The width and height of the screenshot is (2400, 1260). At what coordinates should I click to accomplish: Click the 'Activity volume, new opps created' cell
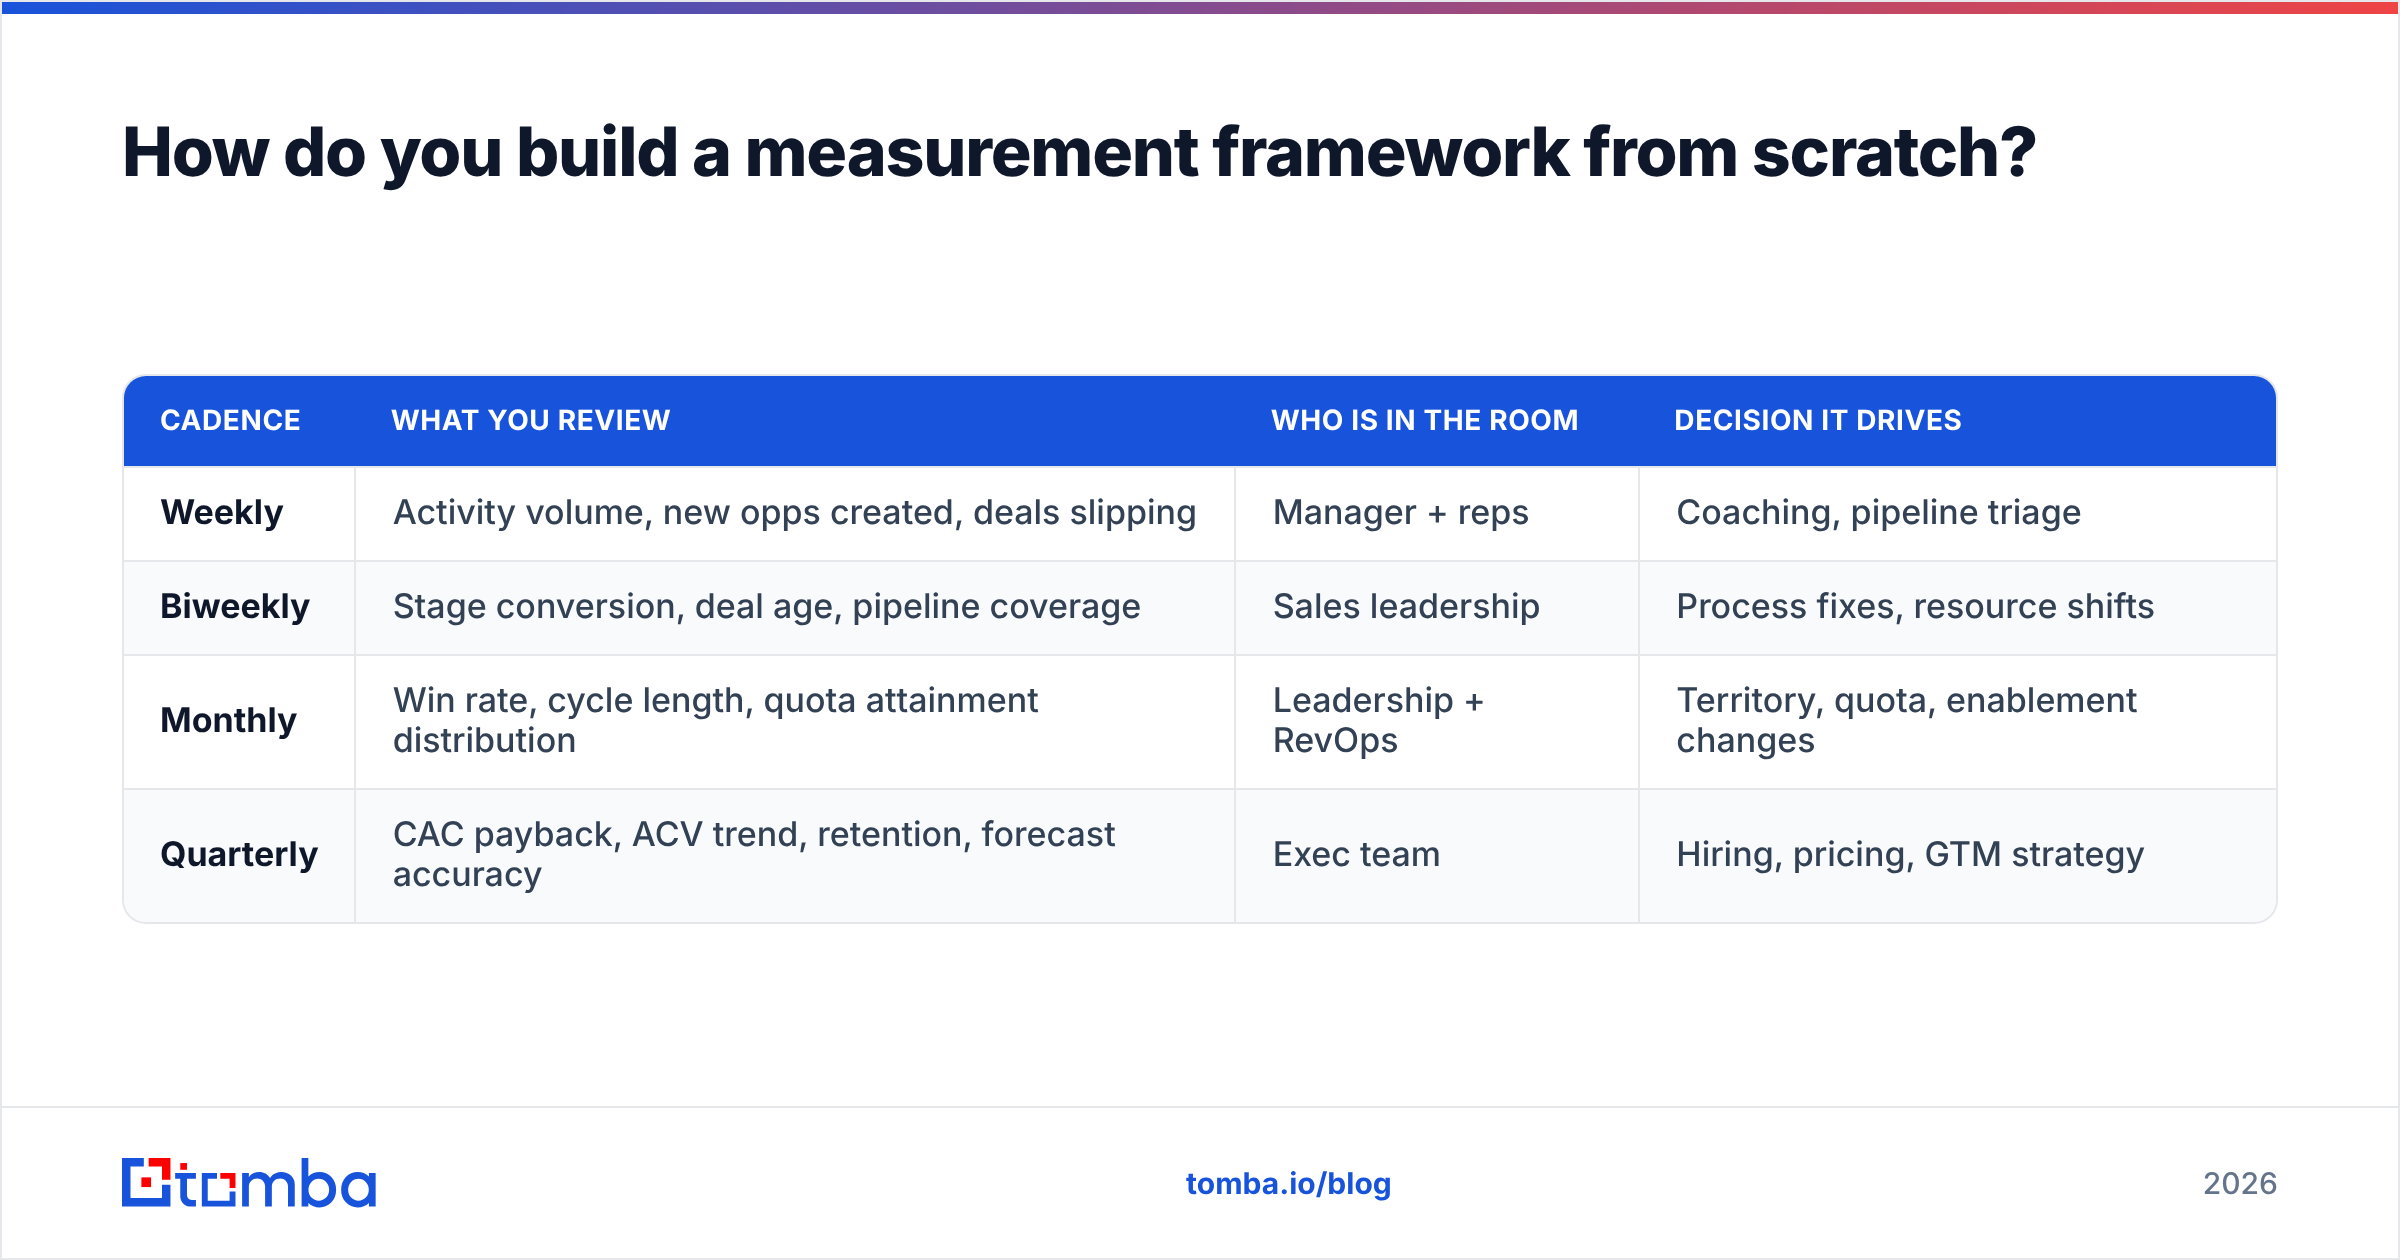tap(795, 513)
